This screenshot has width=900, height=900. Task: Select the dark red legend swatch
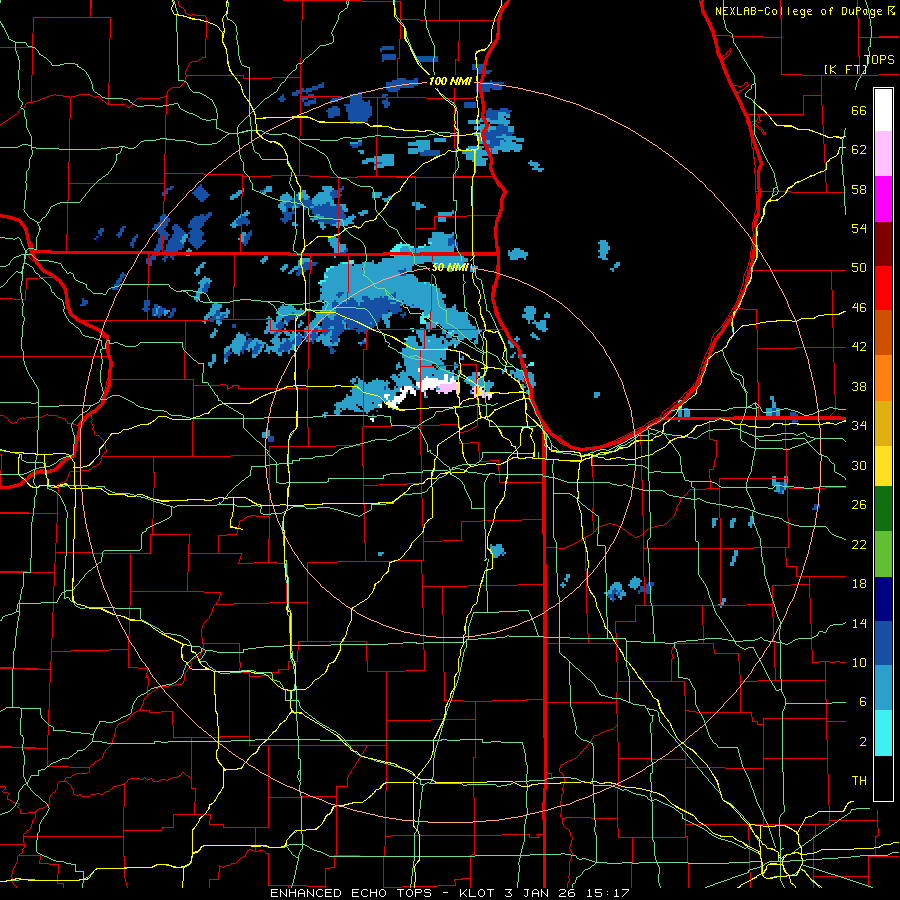point(883,243)
